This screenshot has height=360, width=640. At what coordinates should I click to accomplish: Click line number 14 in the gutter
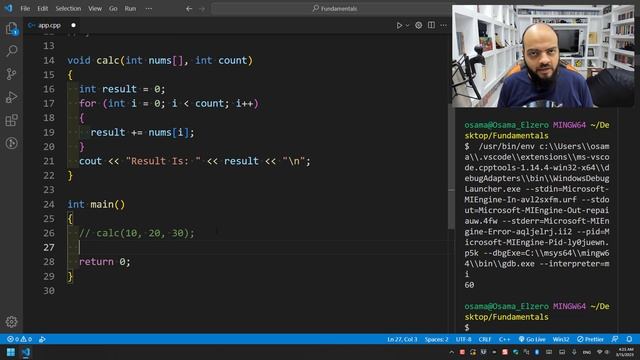(x=49, y=60)
